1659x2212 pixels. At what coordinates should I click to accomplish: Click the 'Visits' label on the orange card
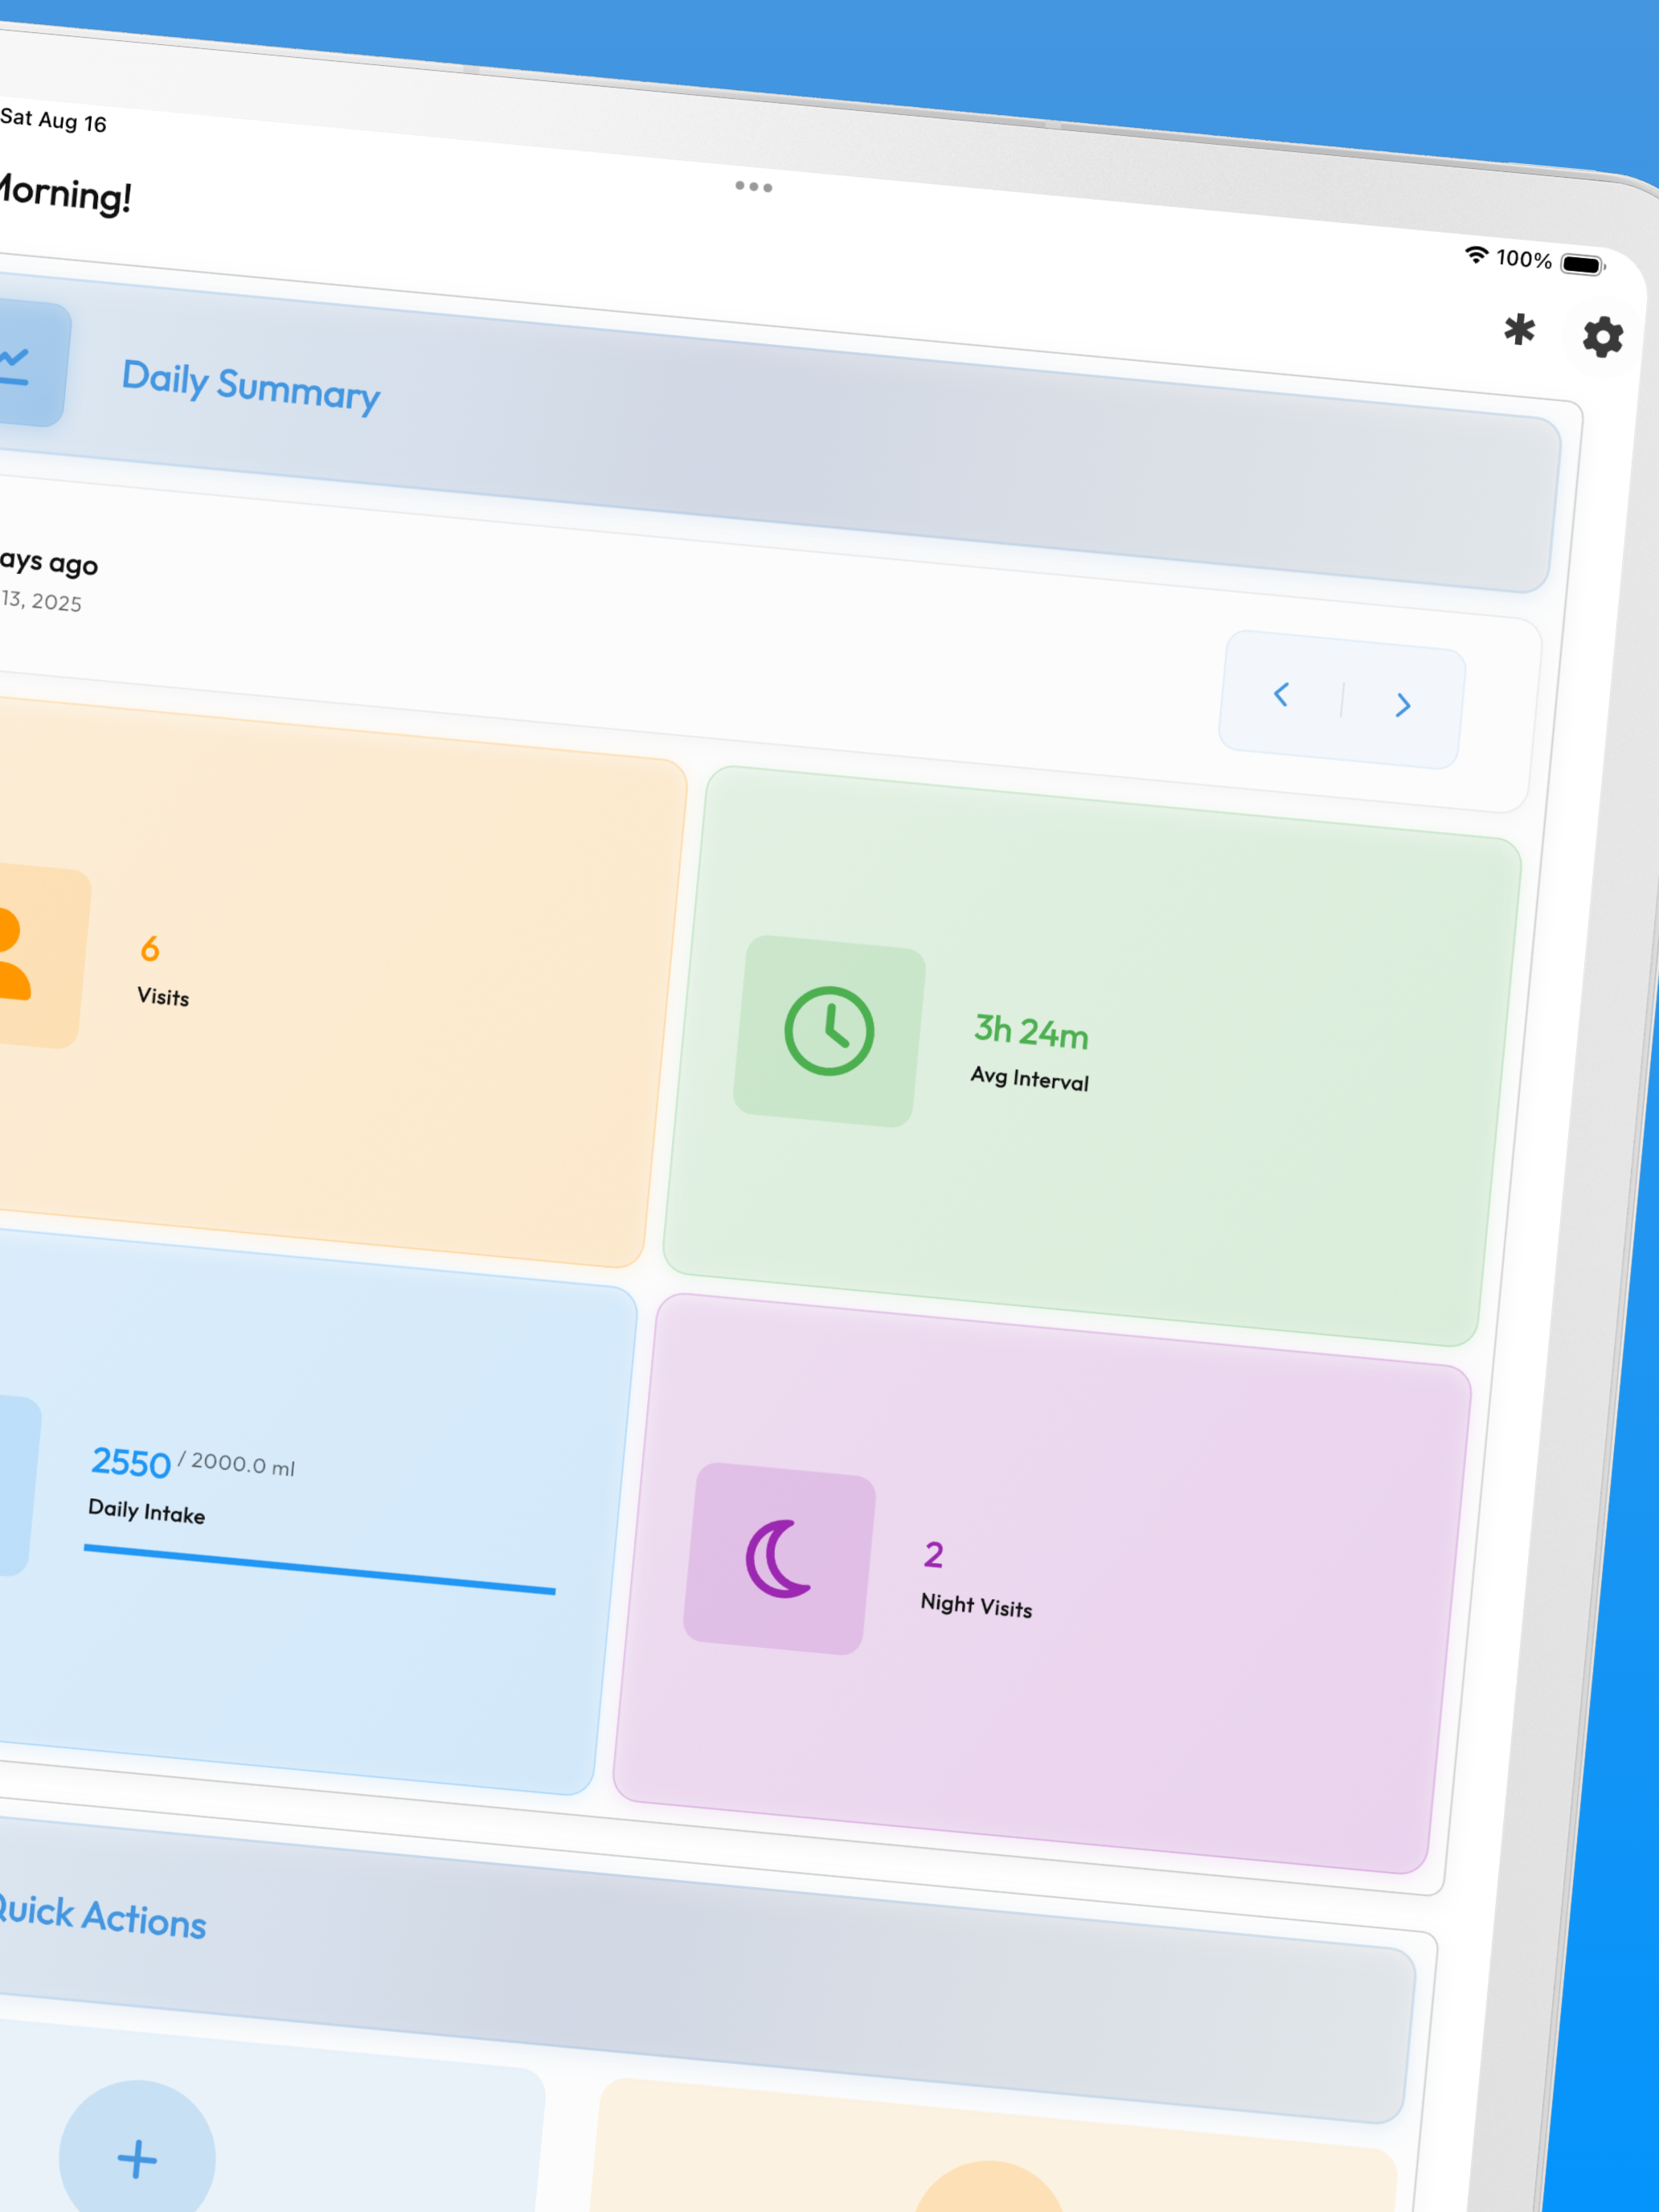pos(163,996)
